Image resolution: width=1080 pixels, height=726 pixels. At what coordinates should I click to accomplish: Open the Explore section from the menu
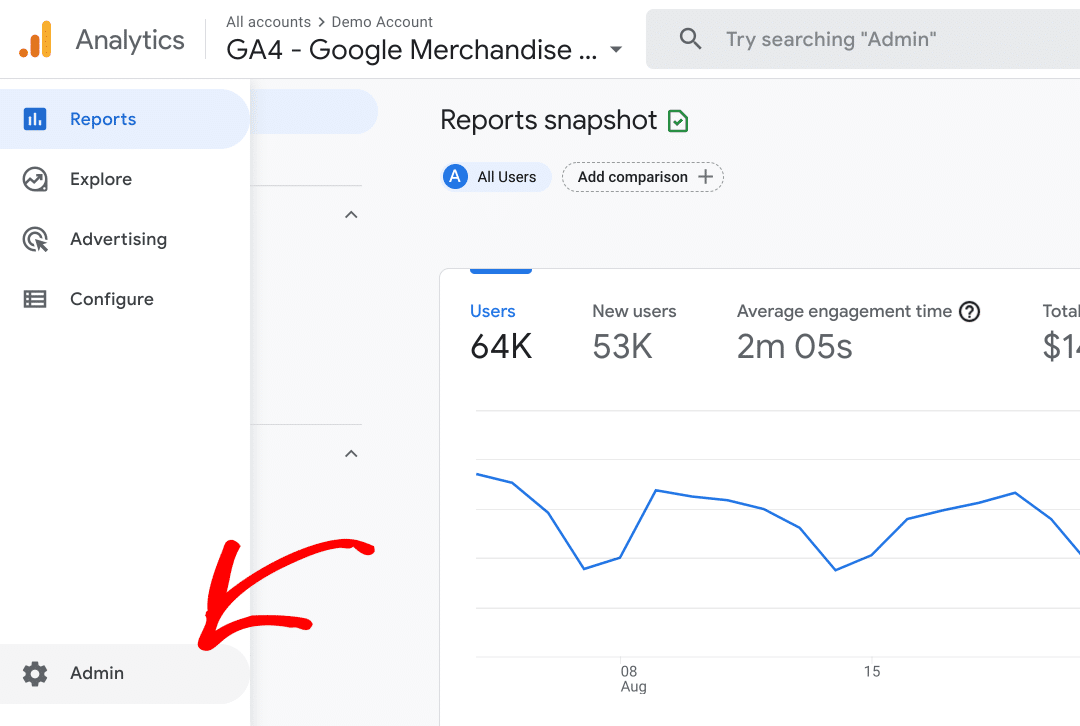point(100,178)
